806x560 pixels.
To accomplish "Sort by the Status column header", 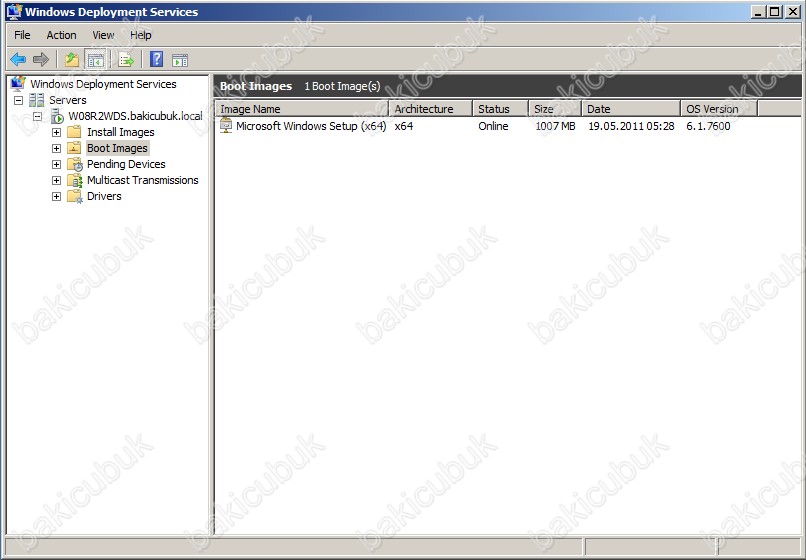I will point(501,109).
